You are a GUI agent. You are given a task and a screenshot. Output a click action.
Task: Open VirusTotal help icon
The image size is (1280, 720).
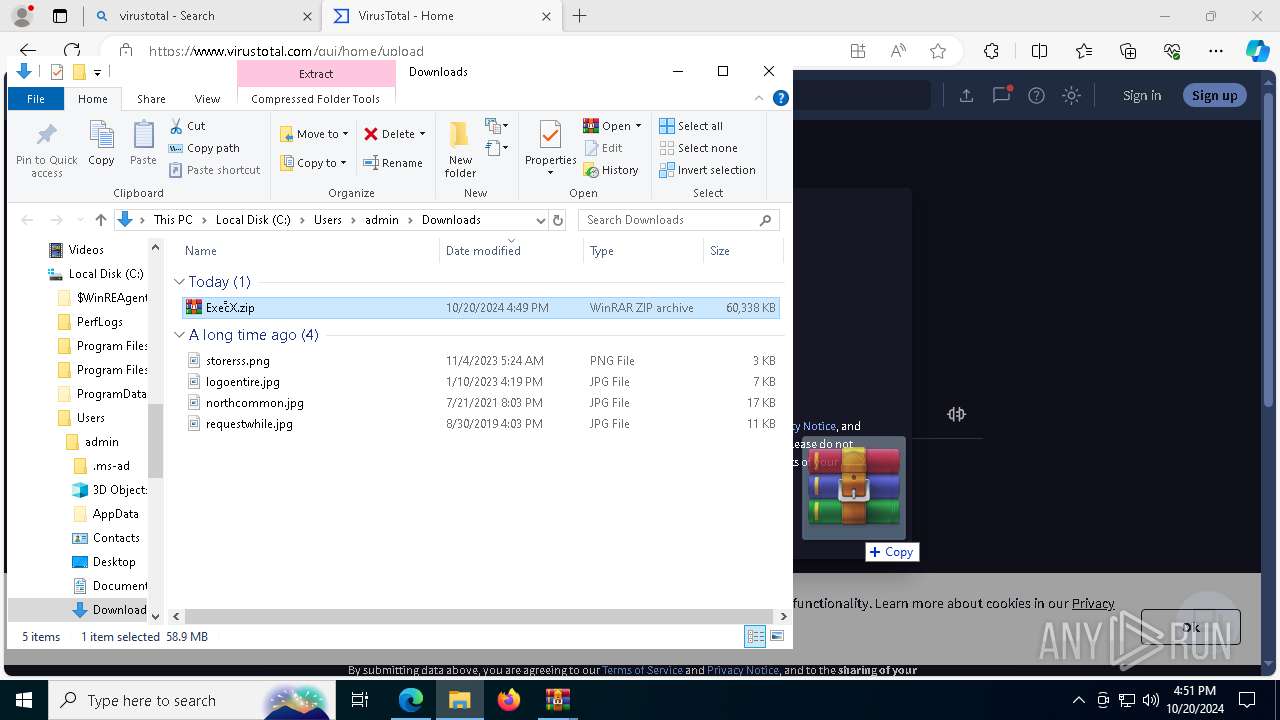[x=1037, y=95]
